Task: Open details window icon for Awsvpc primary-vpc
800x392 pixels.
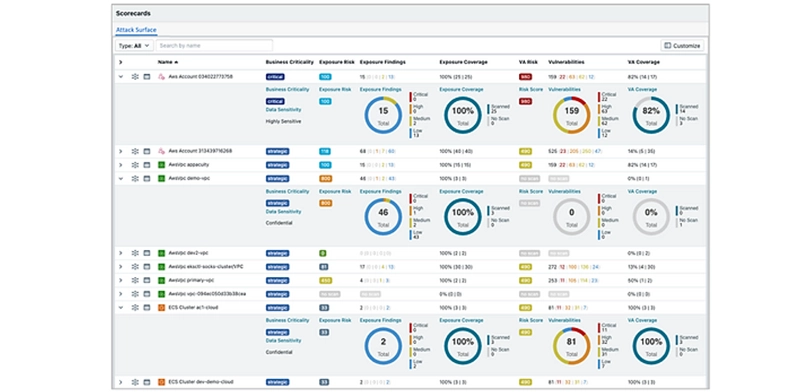Action: (146, 280)
